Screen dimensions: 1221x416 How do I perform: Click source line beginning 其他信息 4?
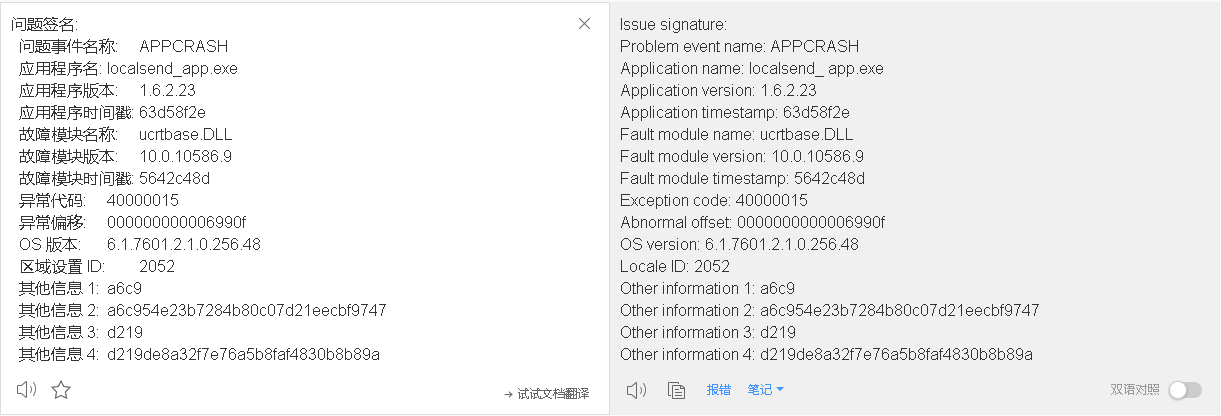click(199, 354)
